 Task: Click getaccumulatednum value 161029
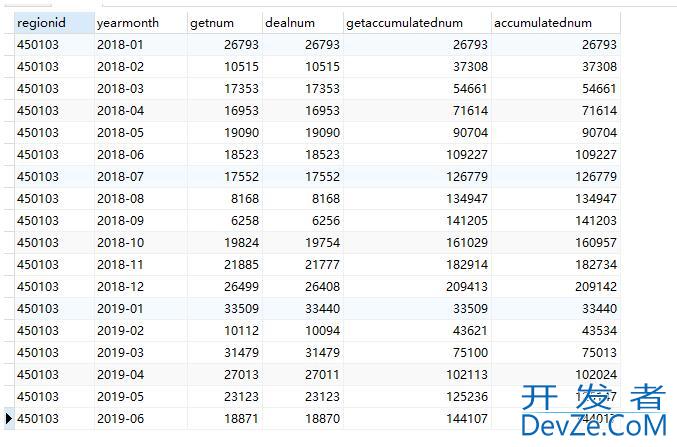click(x=417, y=243)
